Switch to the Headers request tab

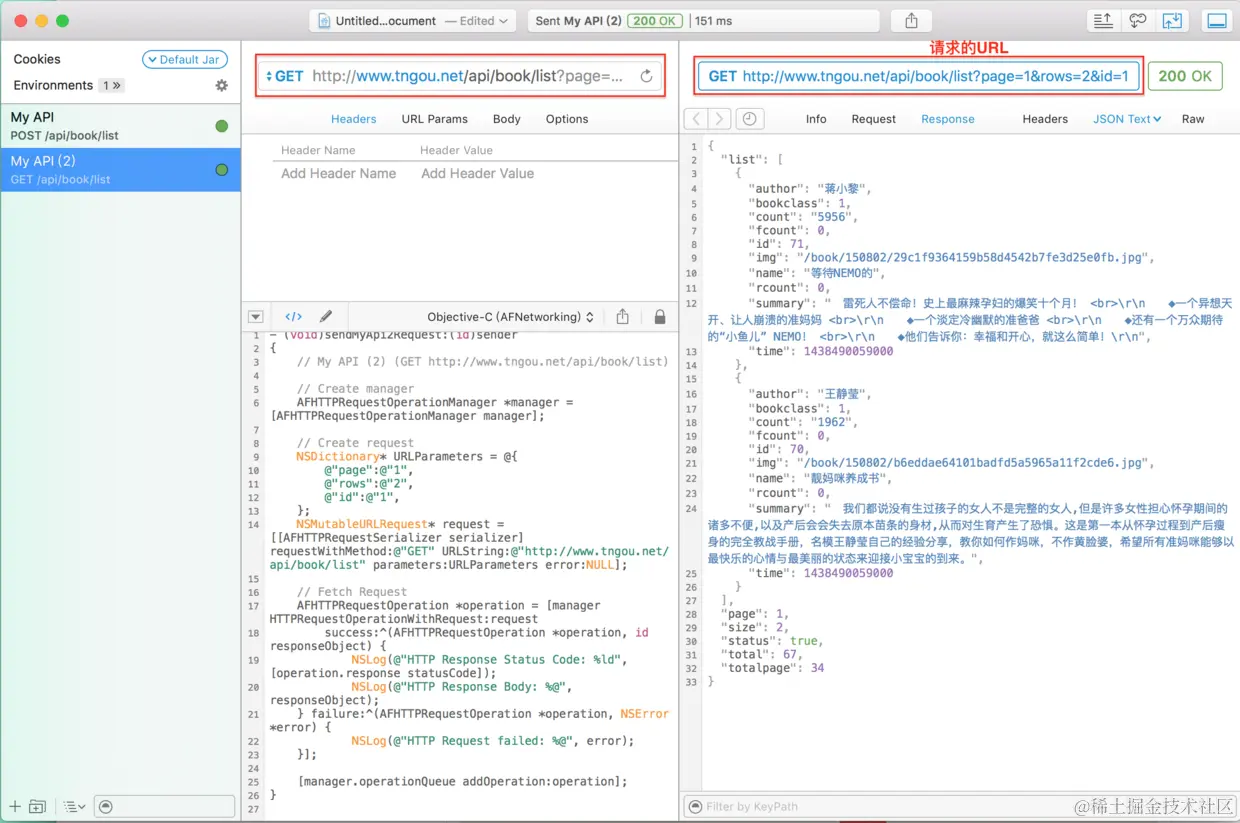coord(354,119)
